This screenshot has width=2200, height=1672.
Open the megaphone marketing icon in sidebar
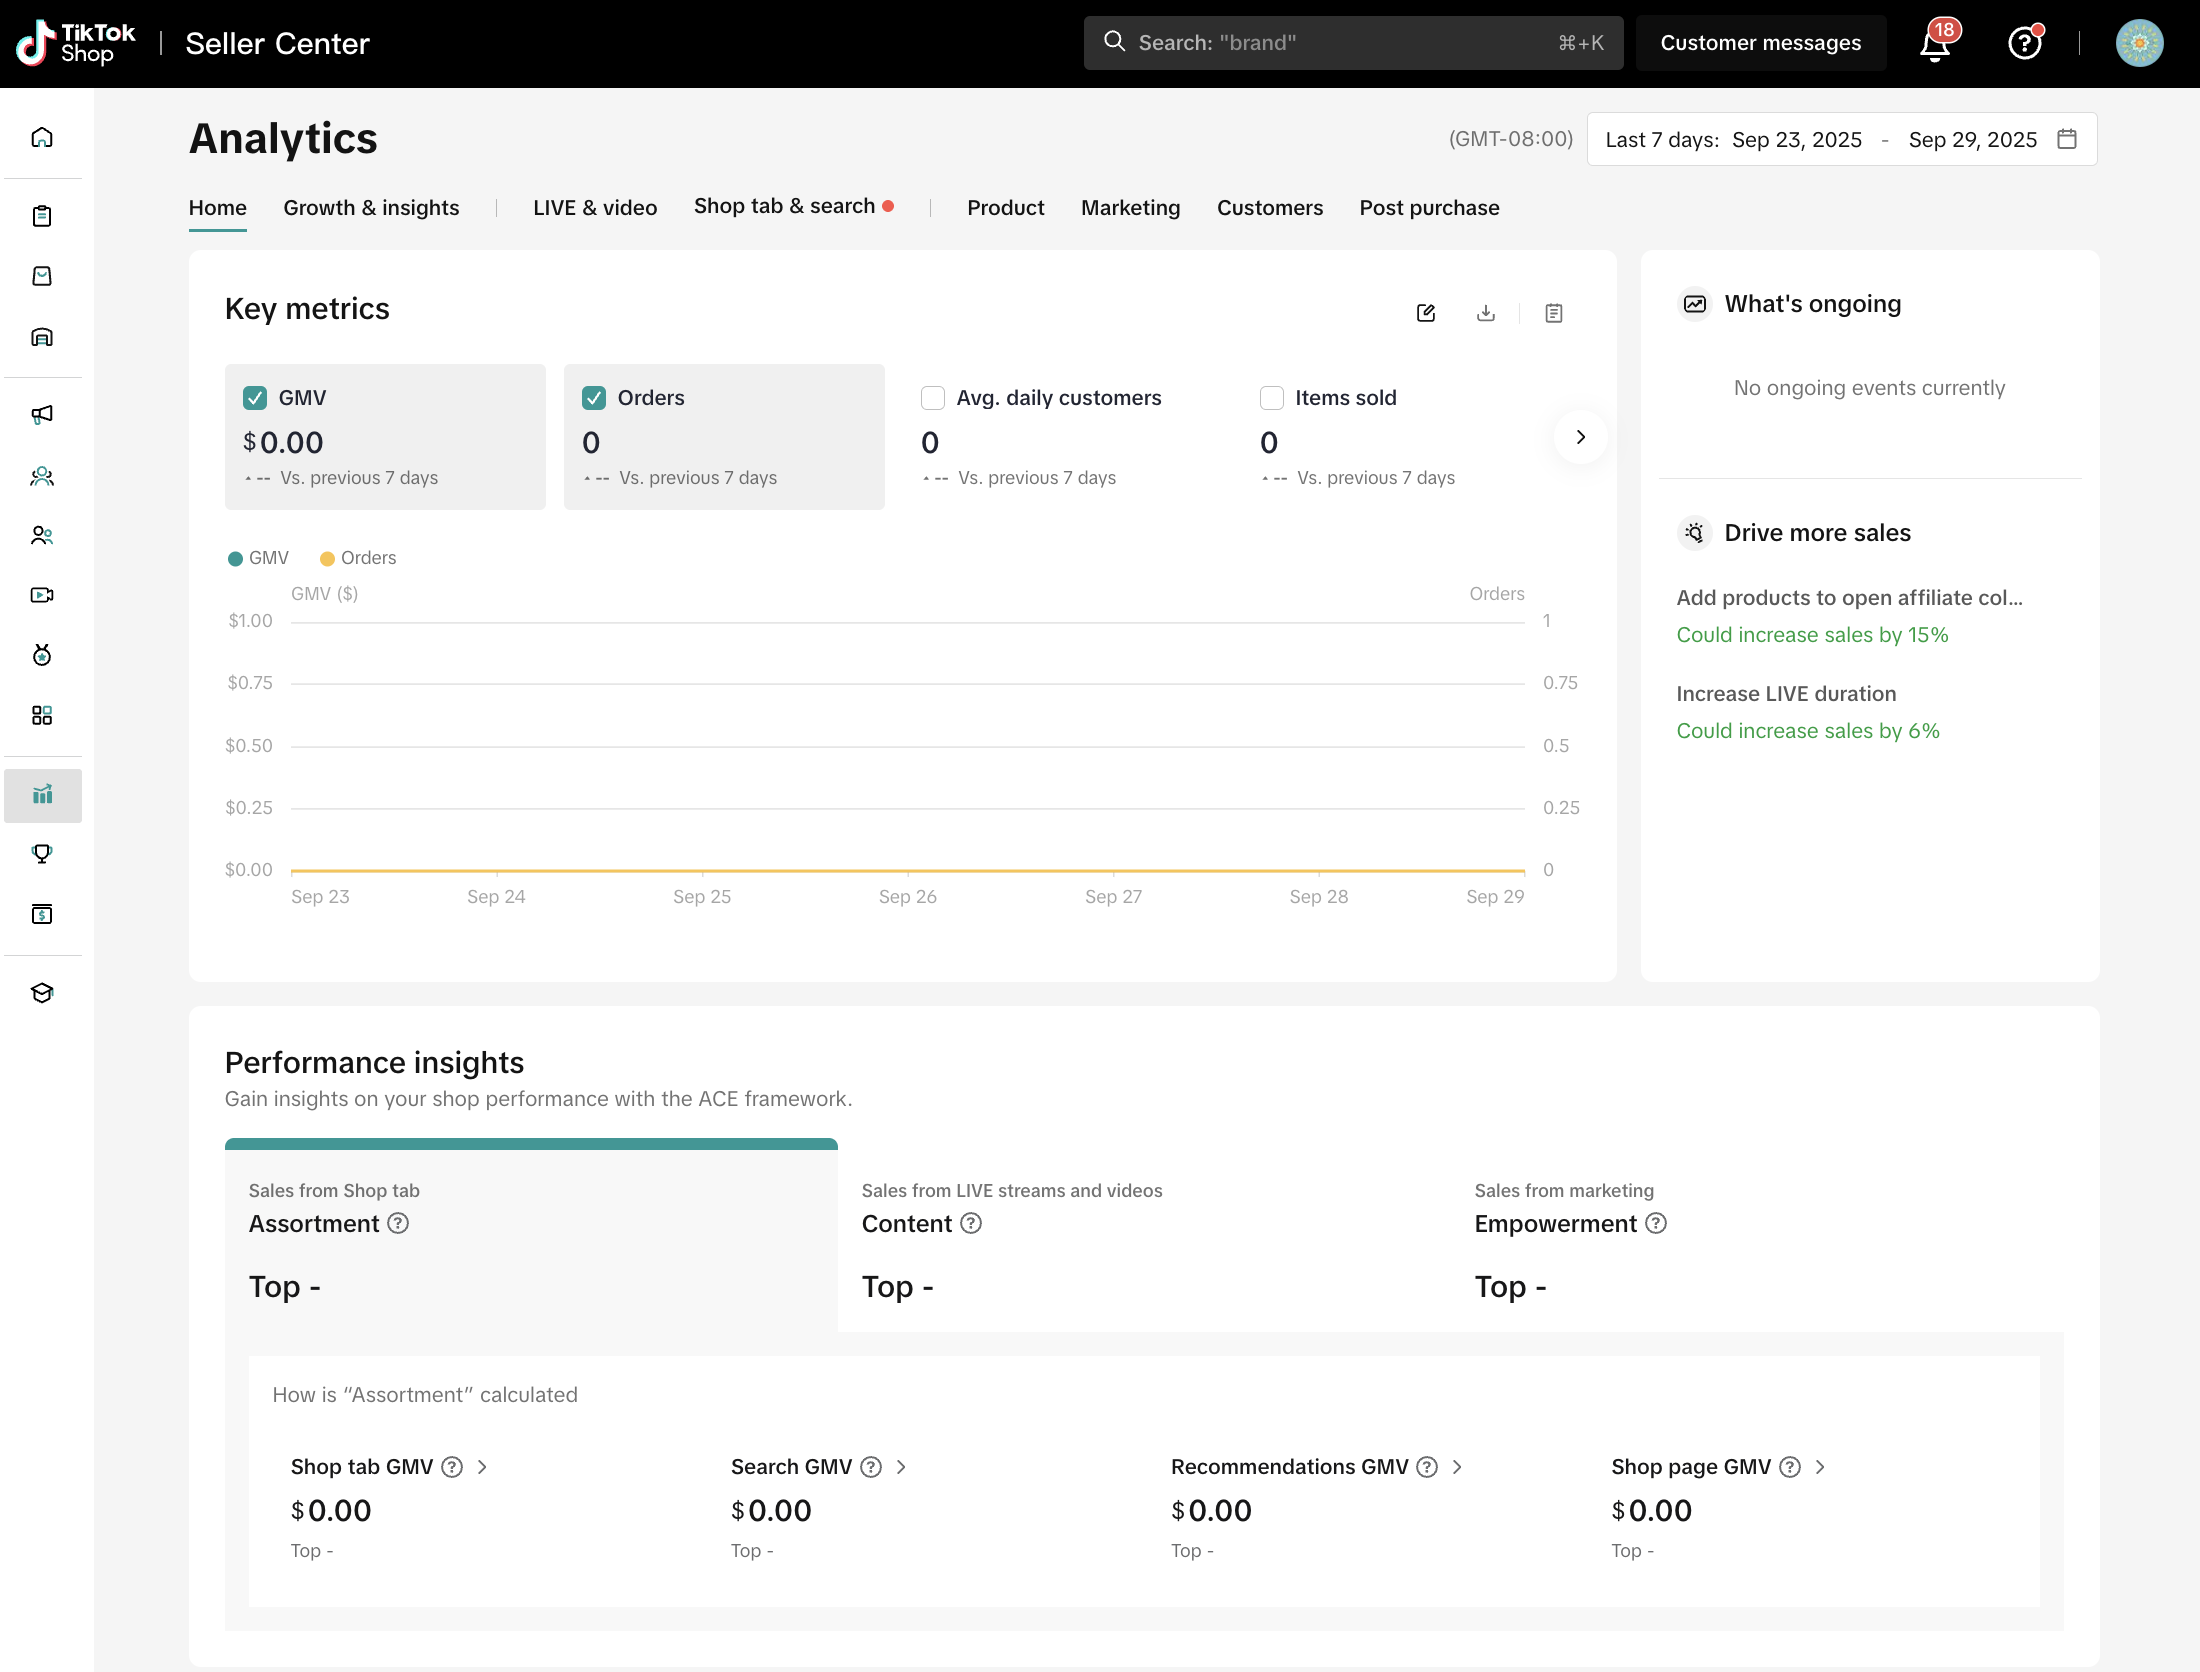(x=42, y=414)
